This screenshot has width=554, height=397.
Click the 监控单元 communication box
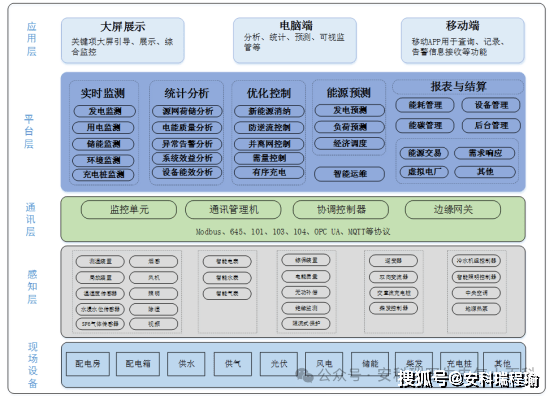pos(129,210)
